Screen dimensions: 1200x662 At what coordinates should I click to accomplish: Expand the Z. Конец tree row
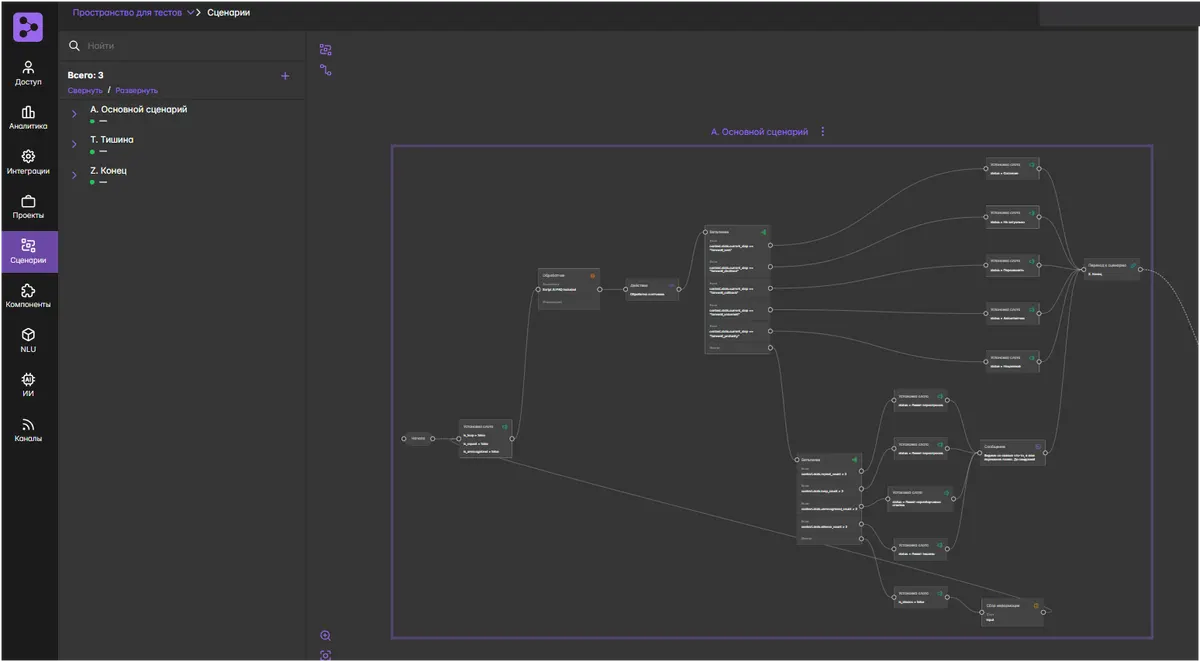74,176
